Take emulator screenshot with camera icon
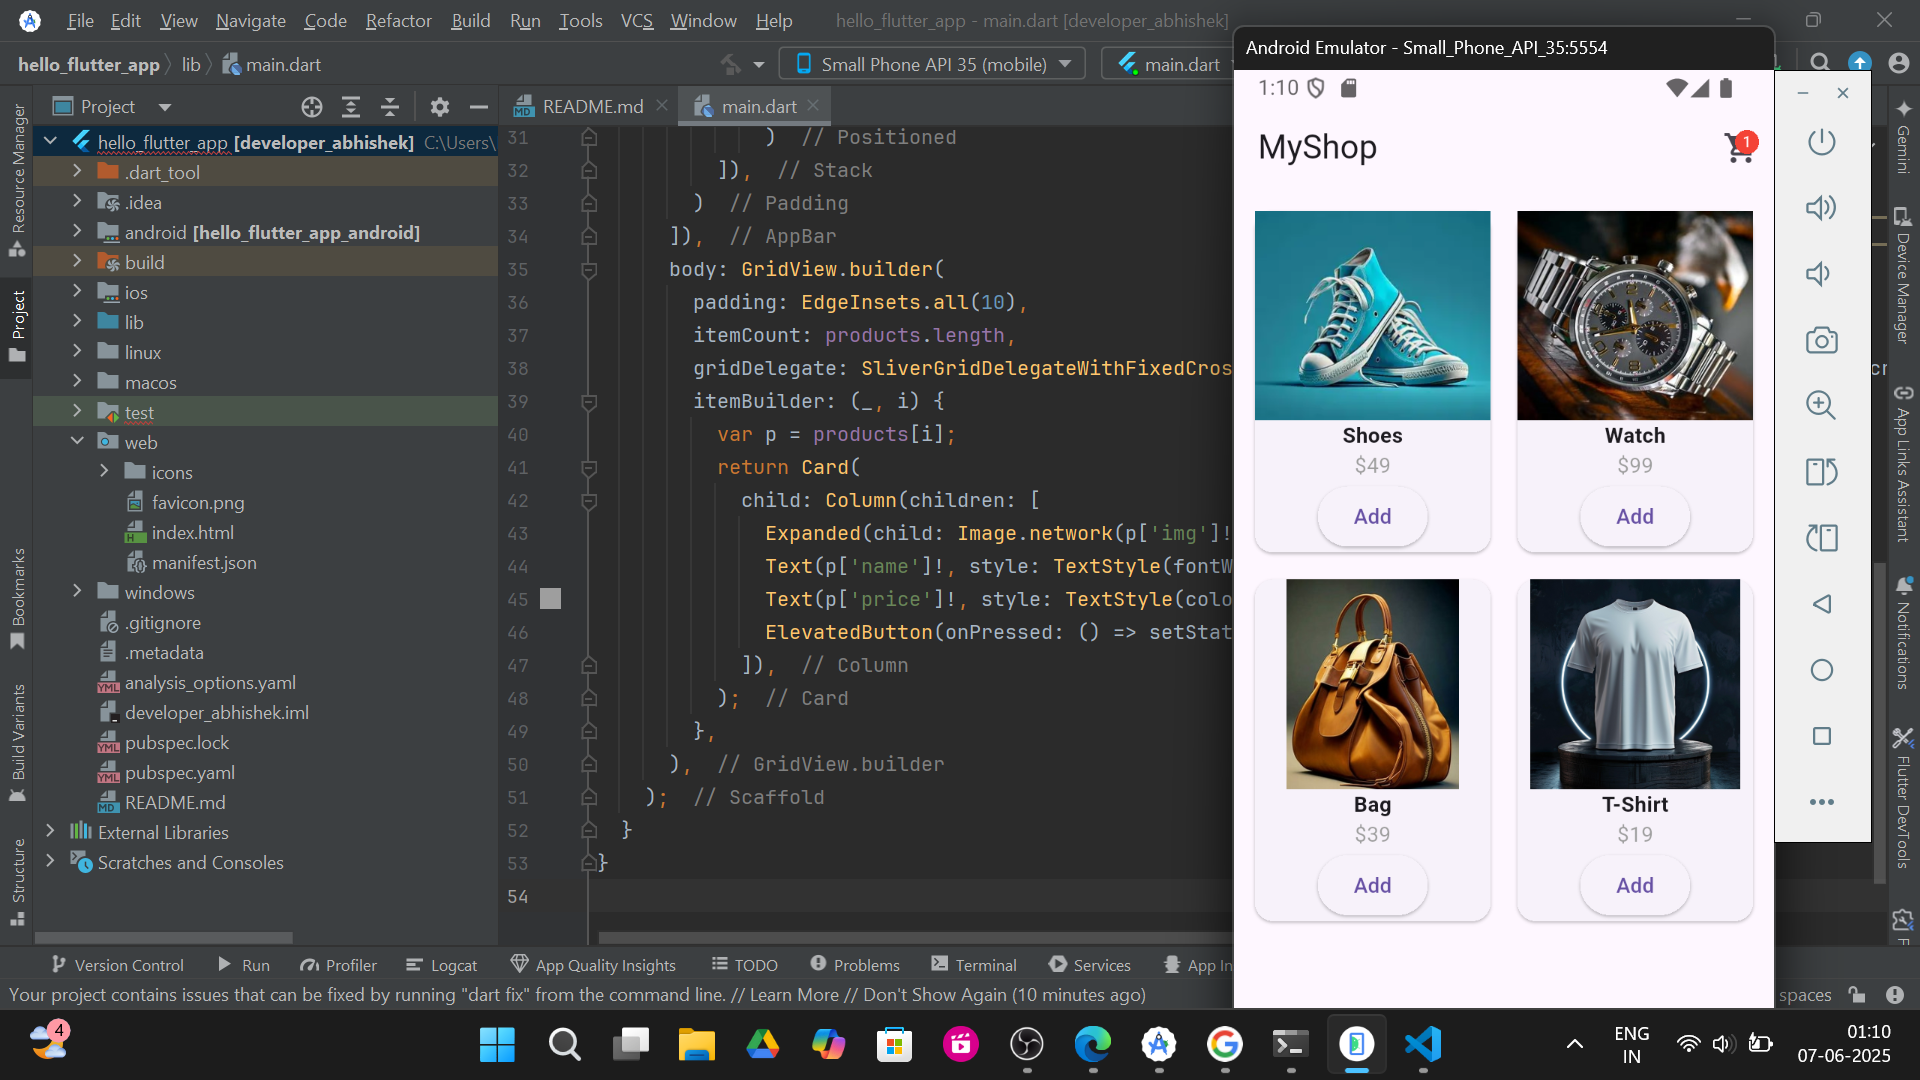Screen dimensions: 1920x1080 point(1821,340)
